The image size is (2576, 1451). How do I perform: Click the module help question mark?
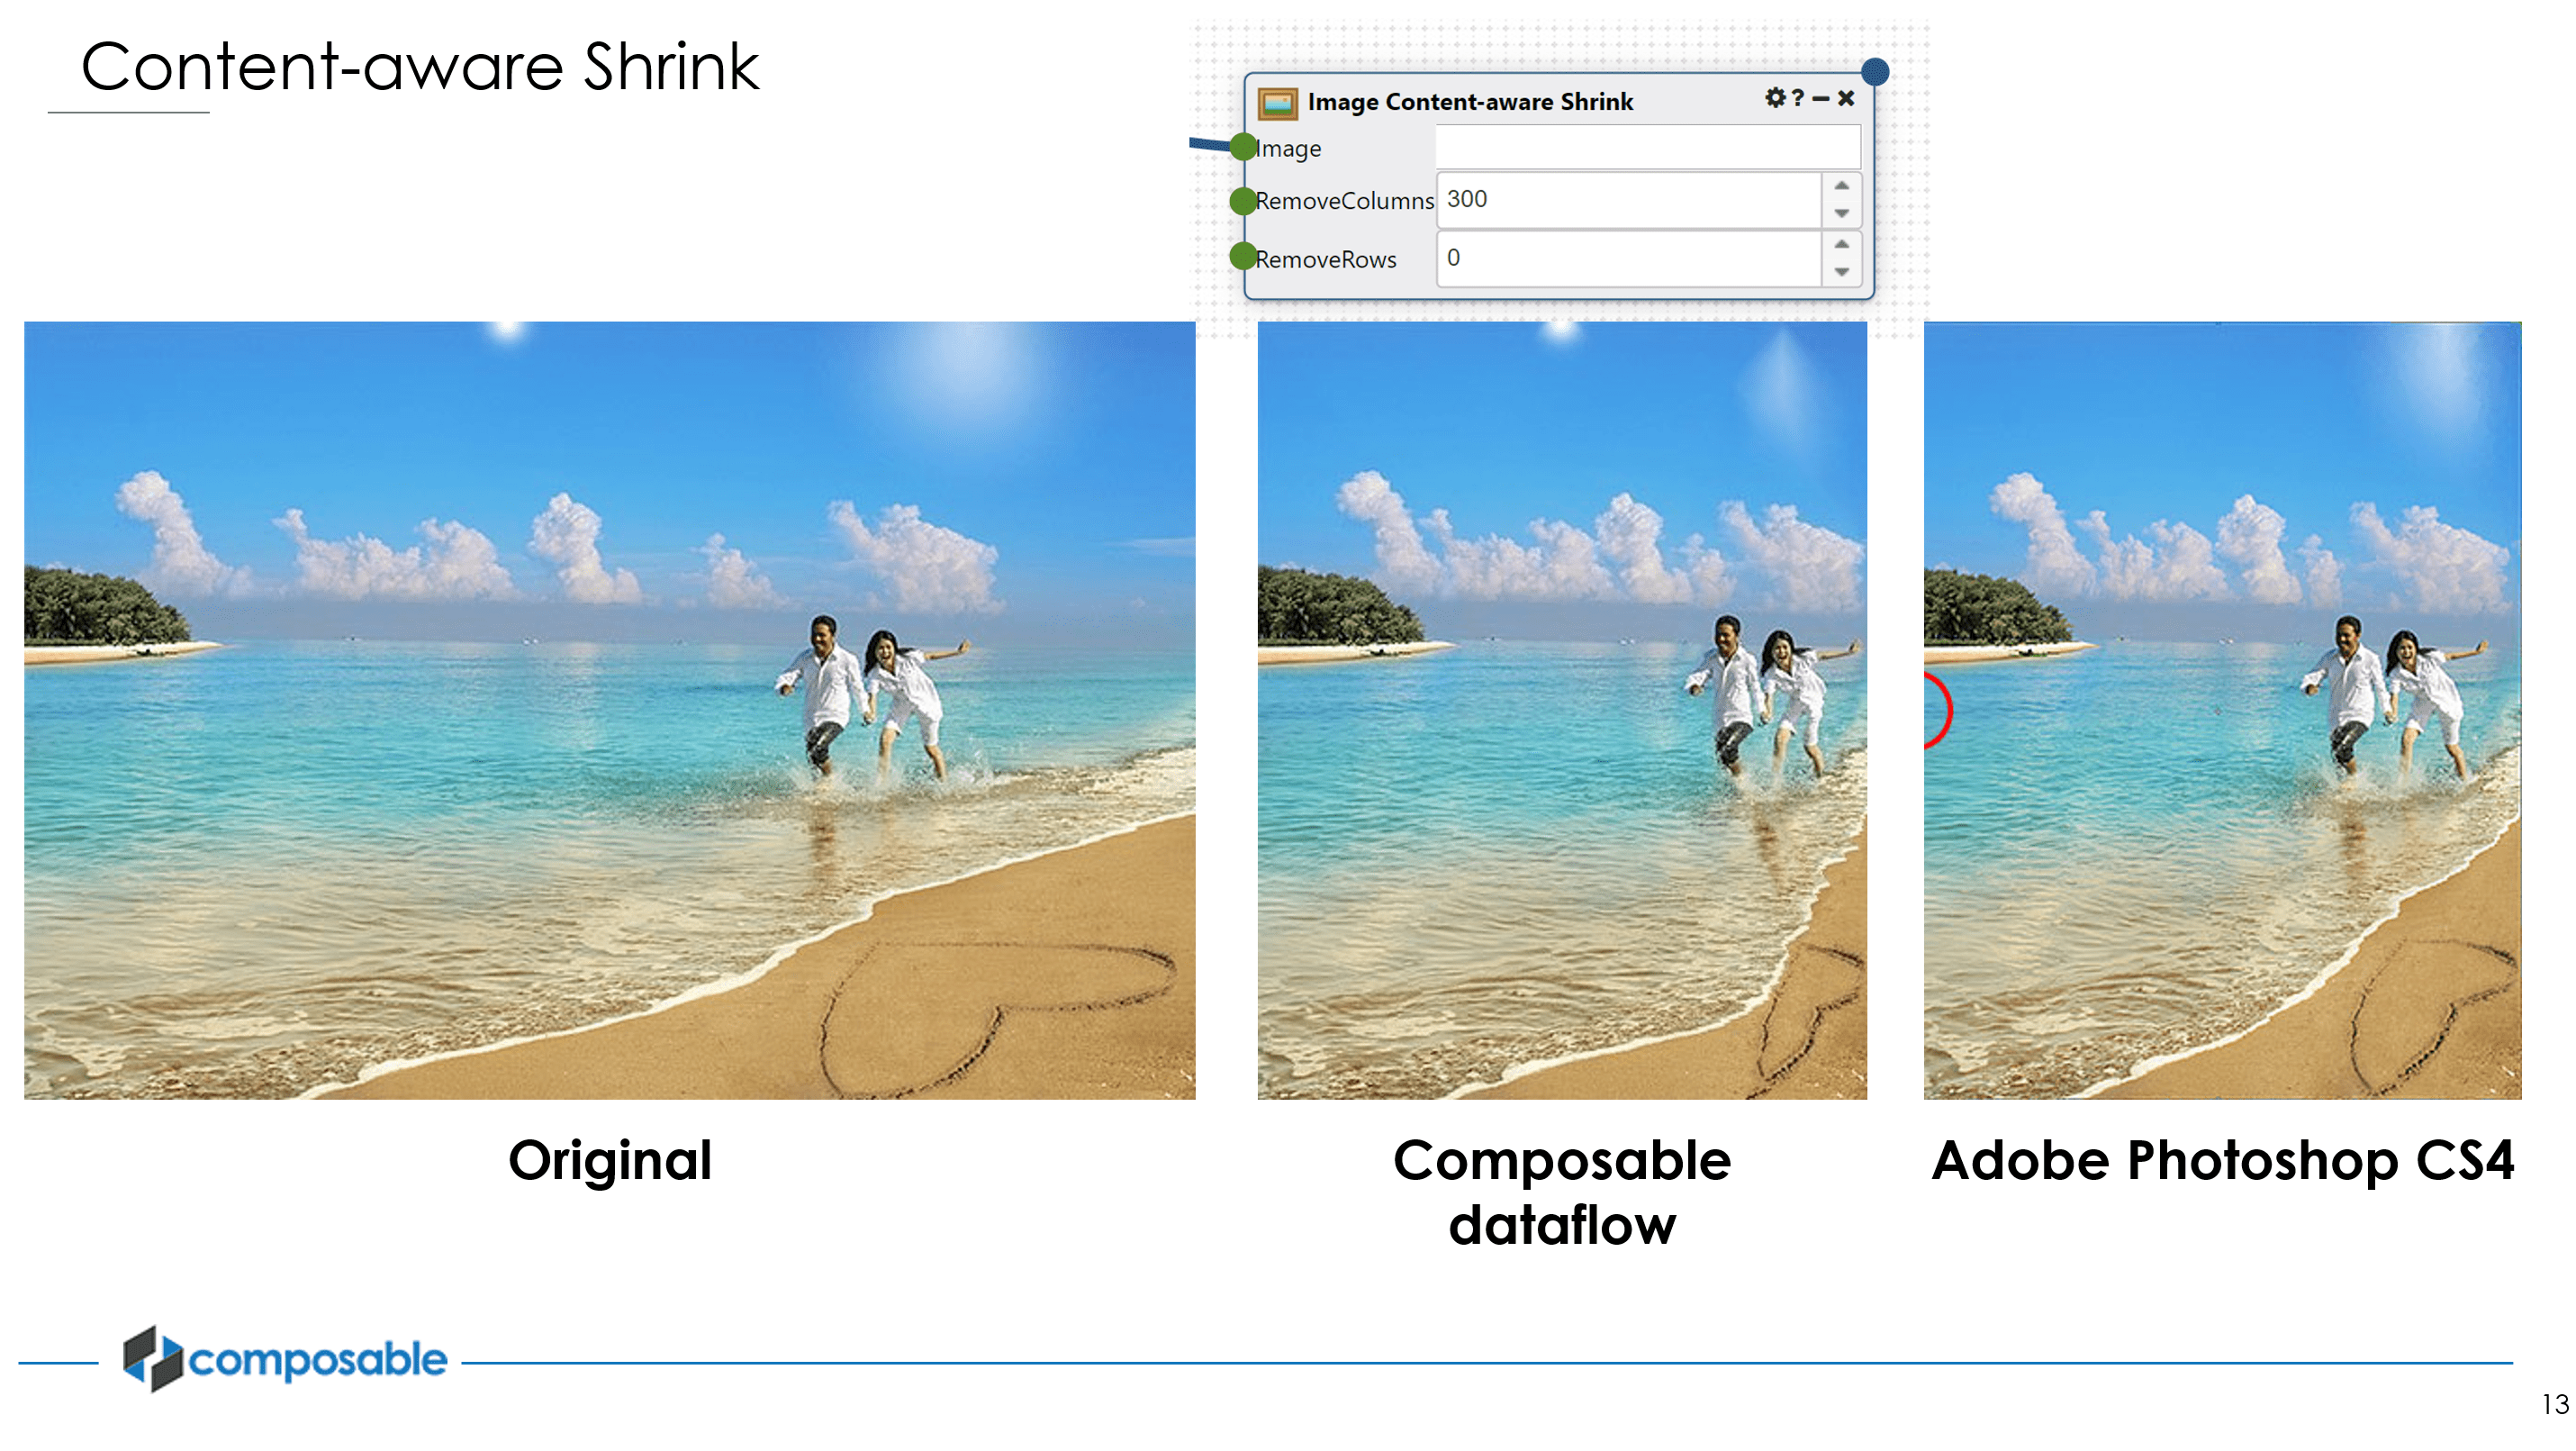[x=1798, y=98]
